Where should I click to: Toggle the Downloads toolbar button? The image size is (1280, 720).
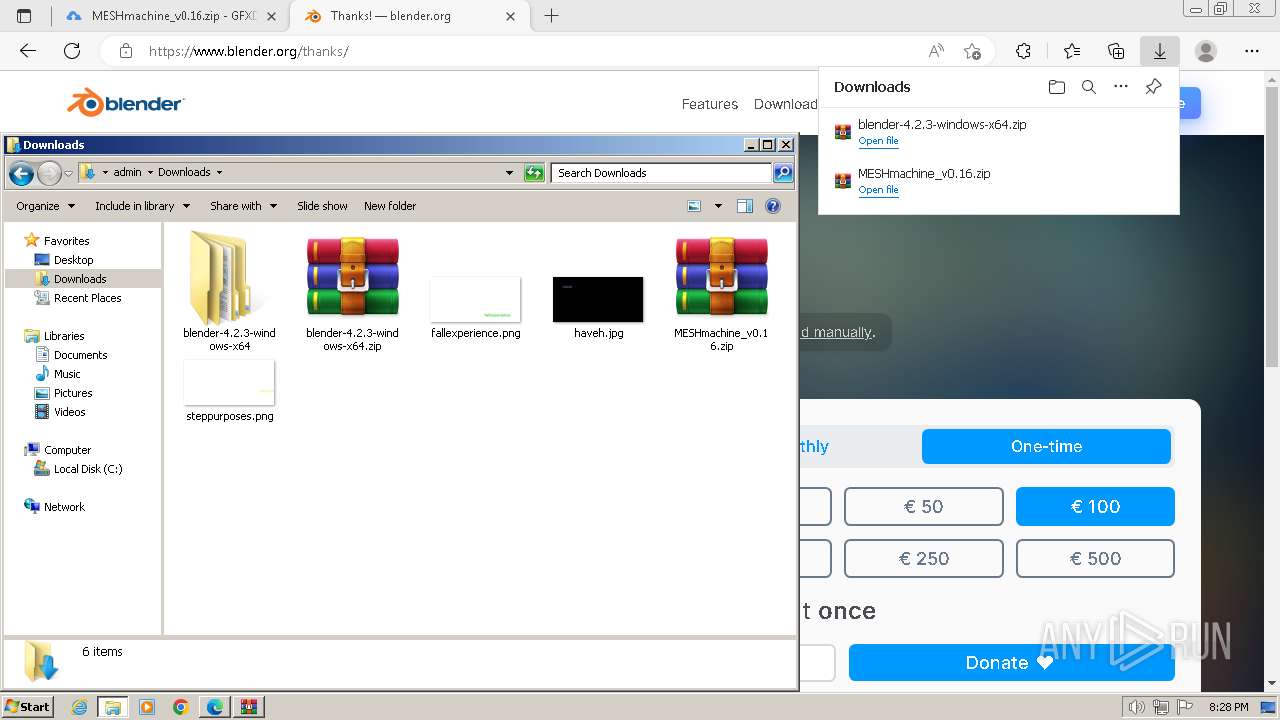[x=1160, y=51]
